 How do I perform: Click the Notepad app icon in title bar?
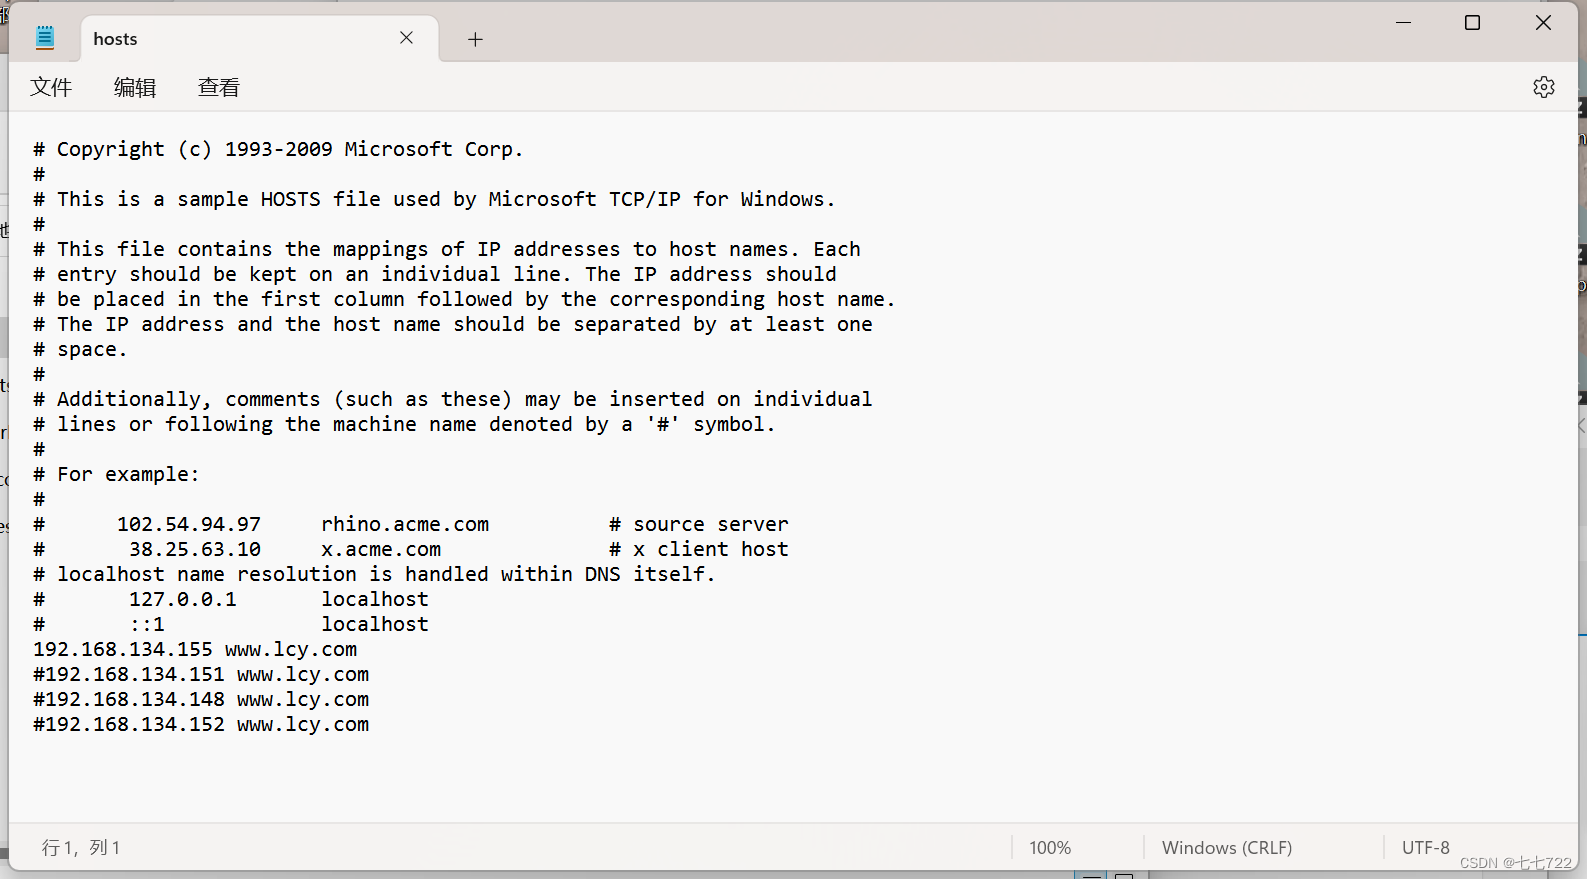tap(45, 38)
